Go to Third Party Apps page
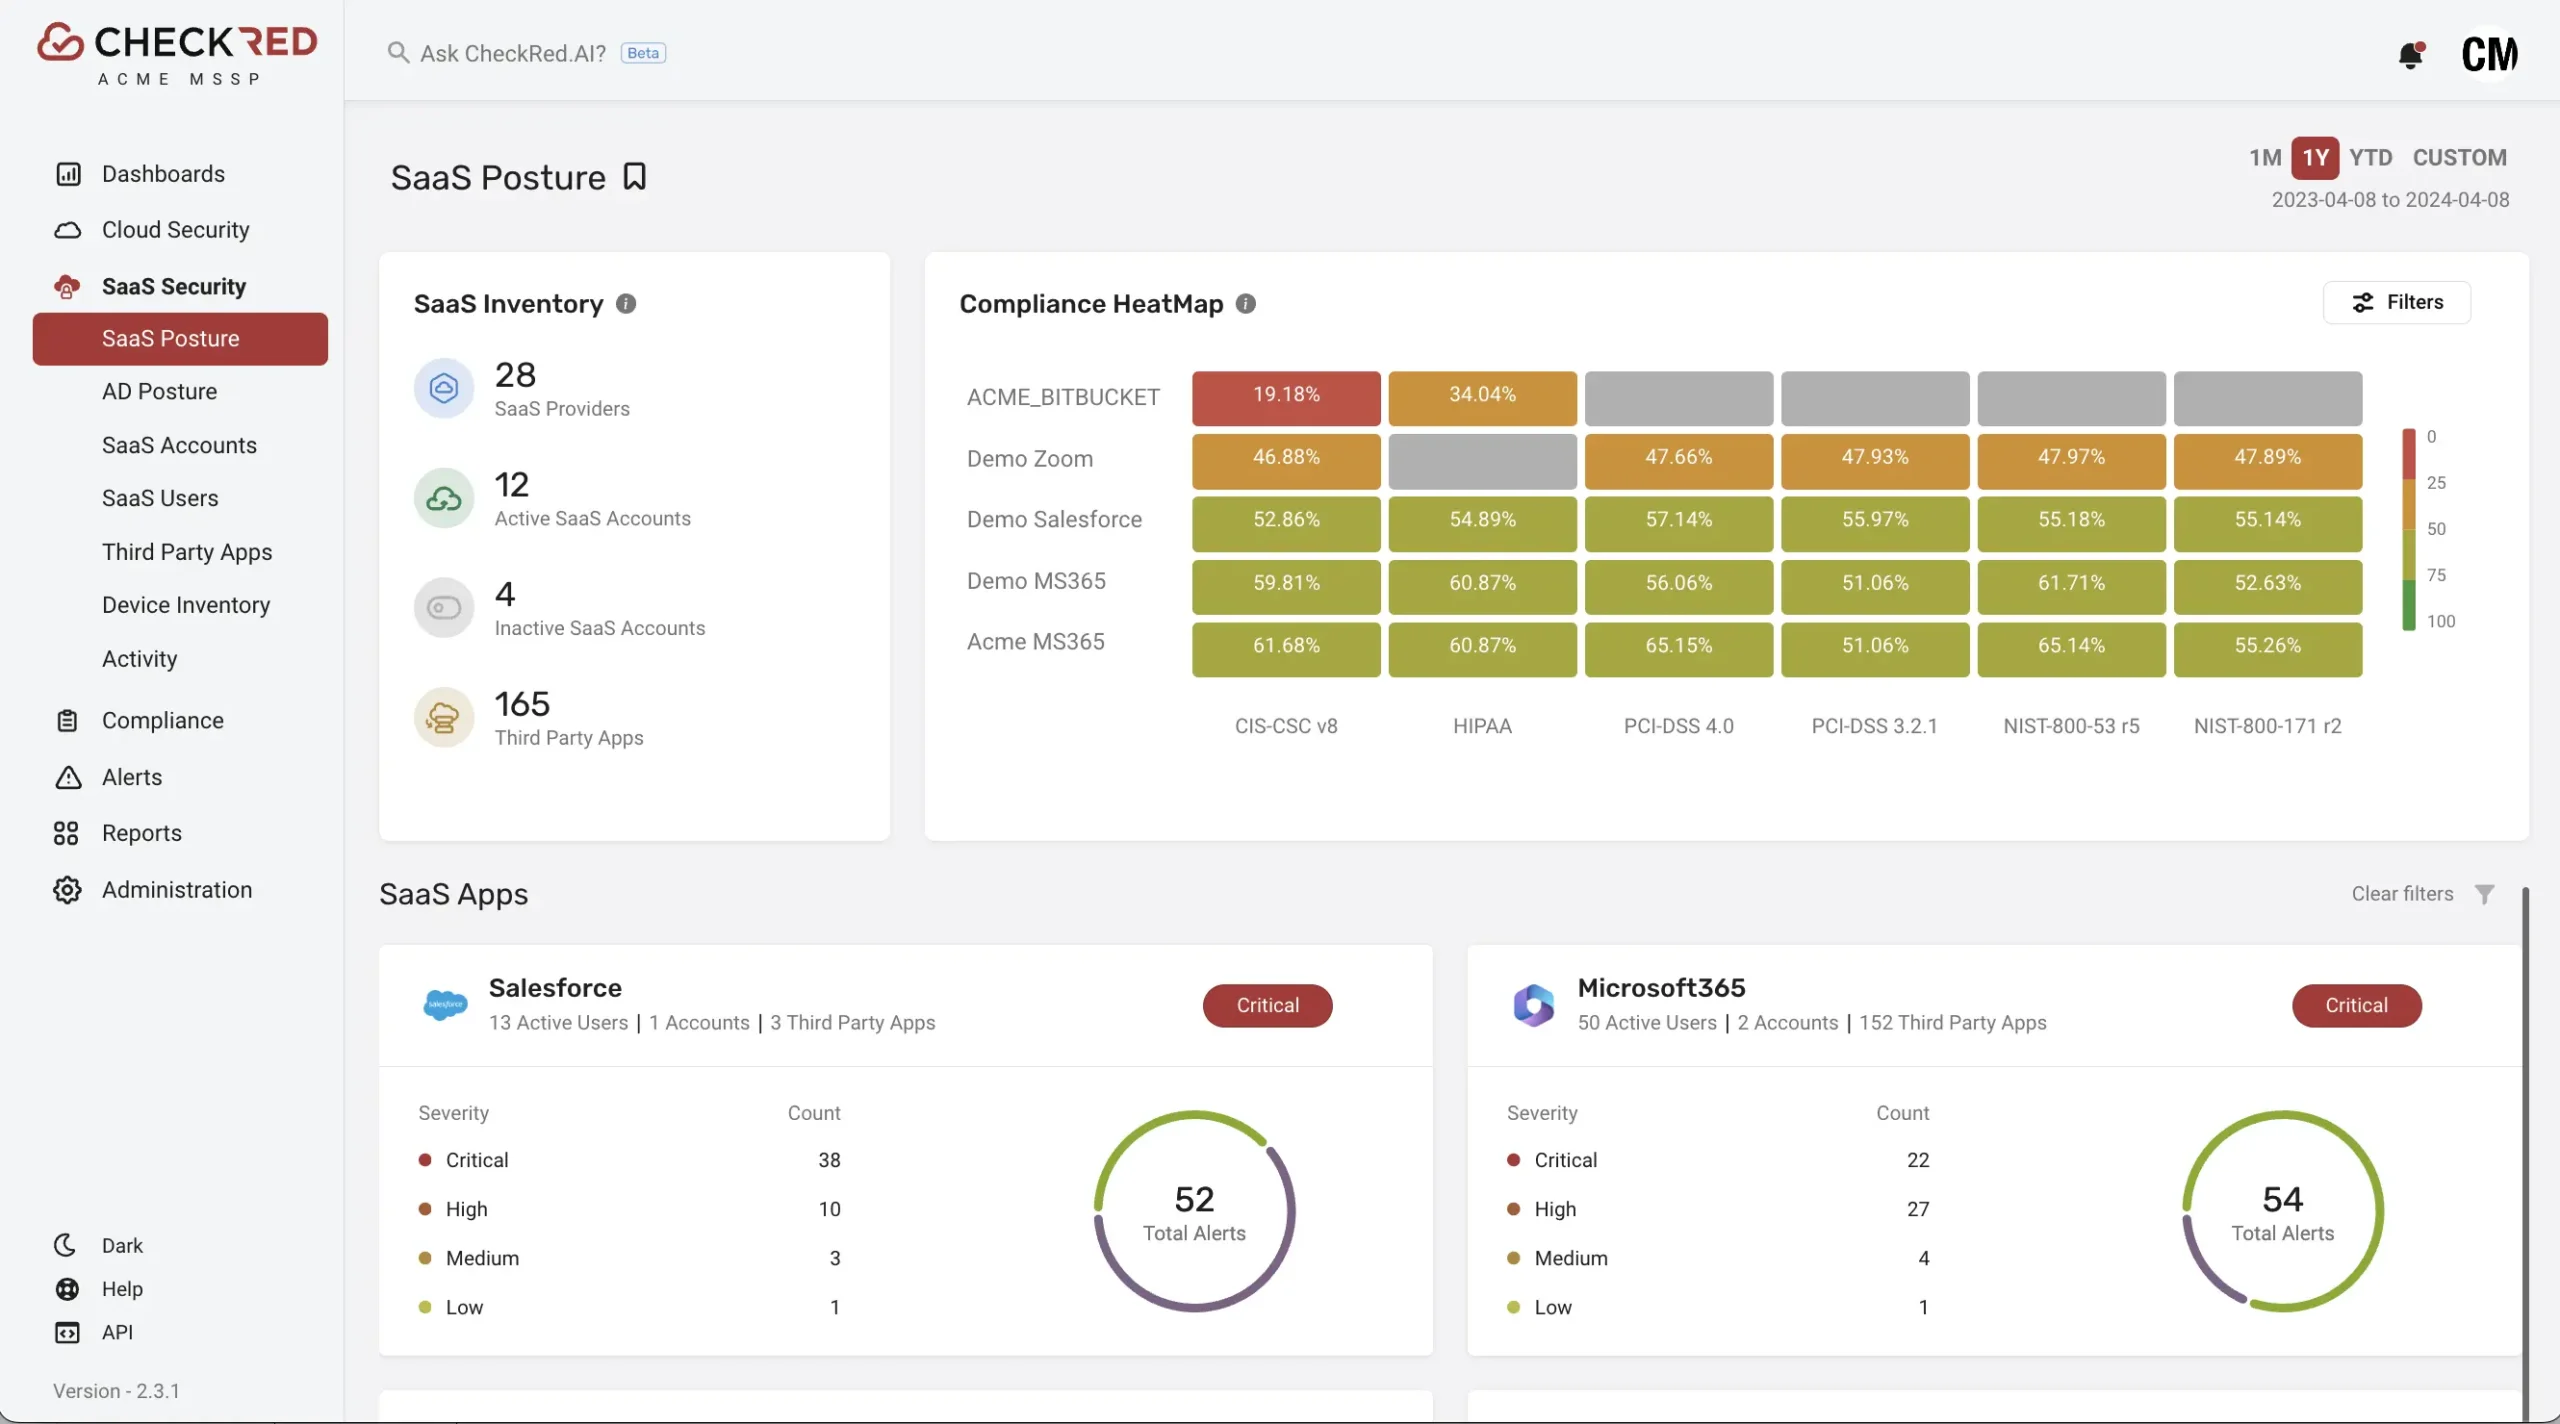 point(187,552)
